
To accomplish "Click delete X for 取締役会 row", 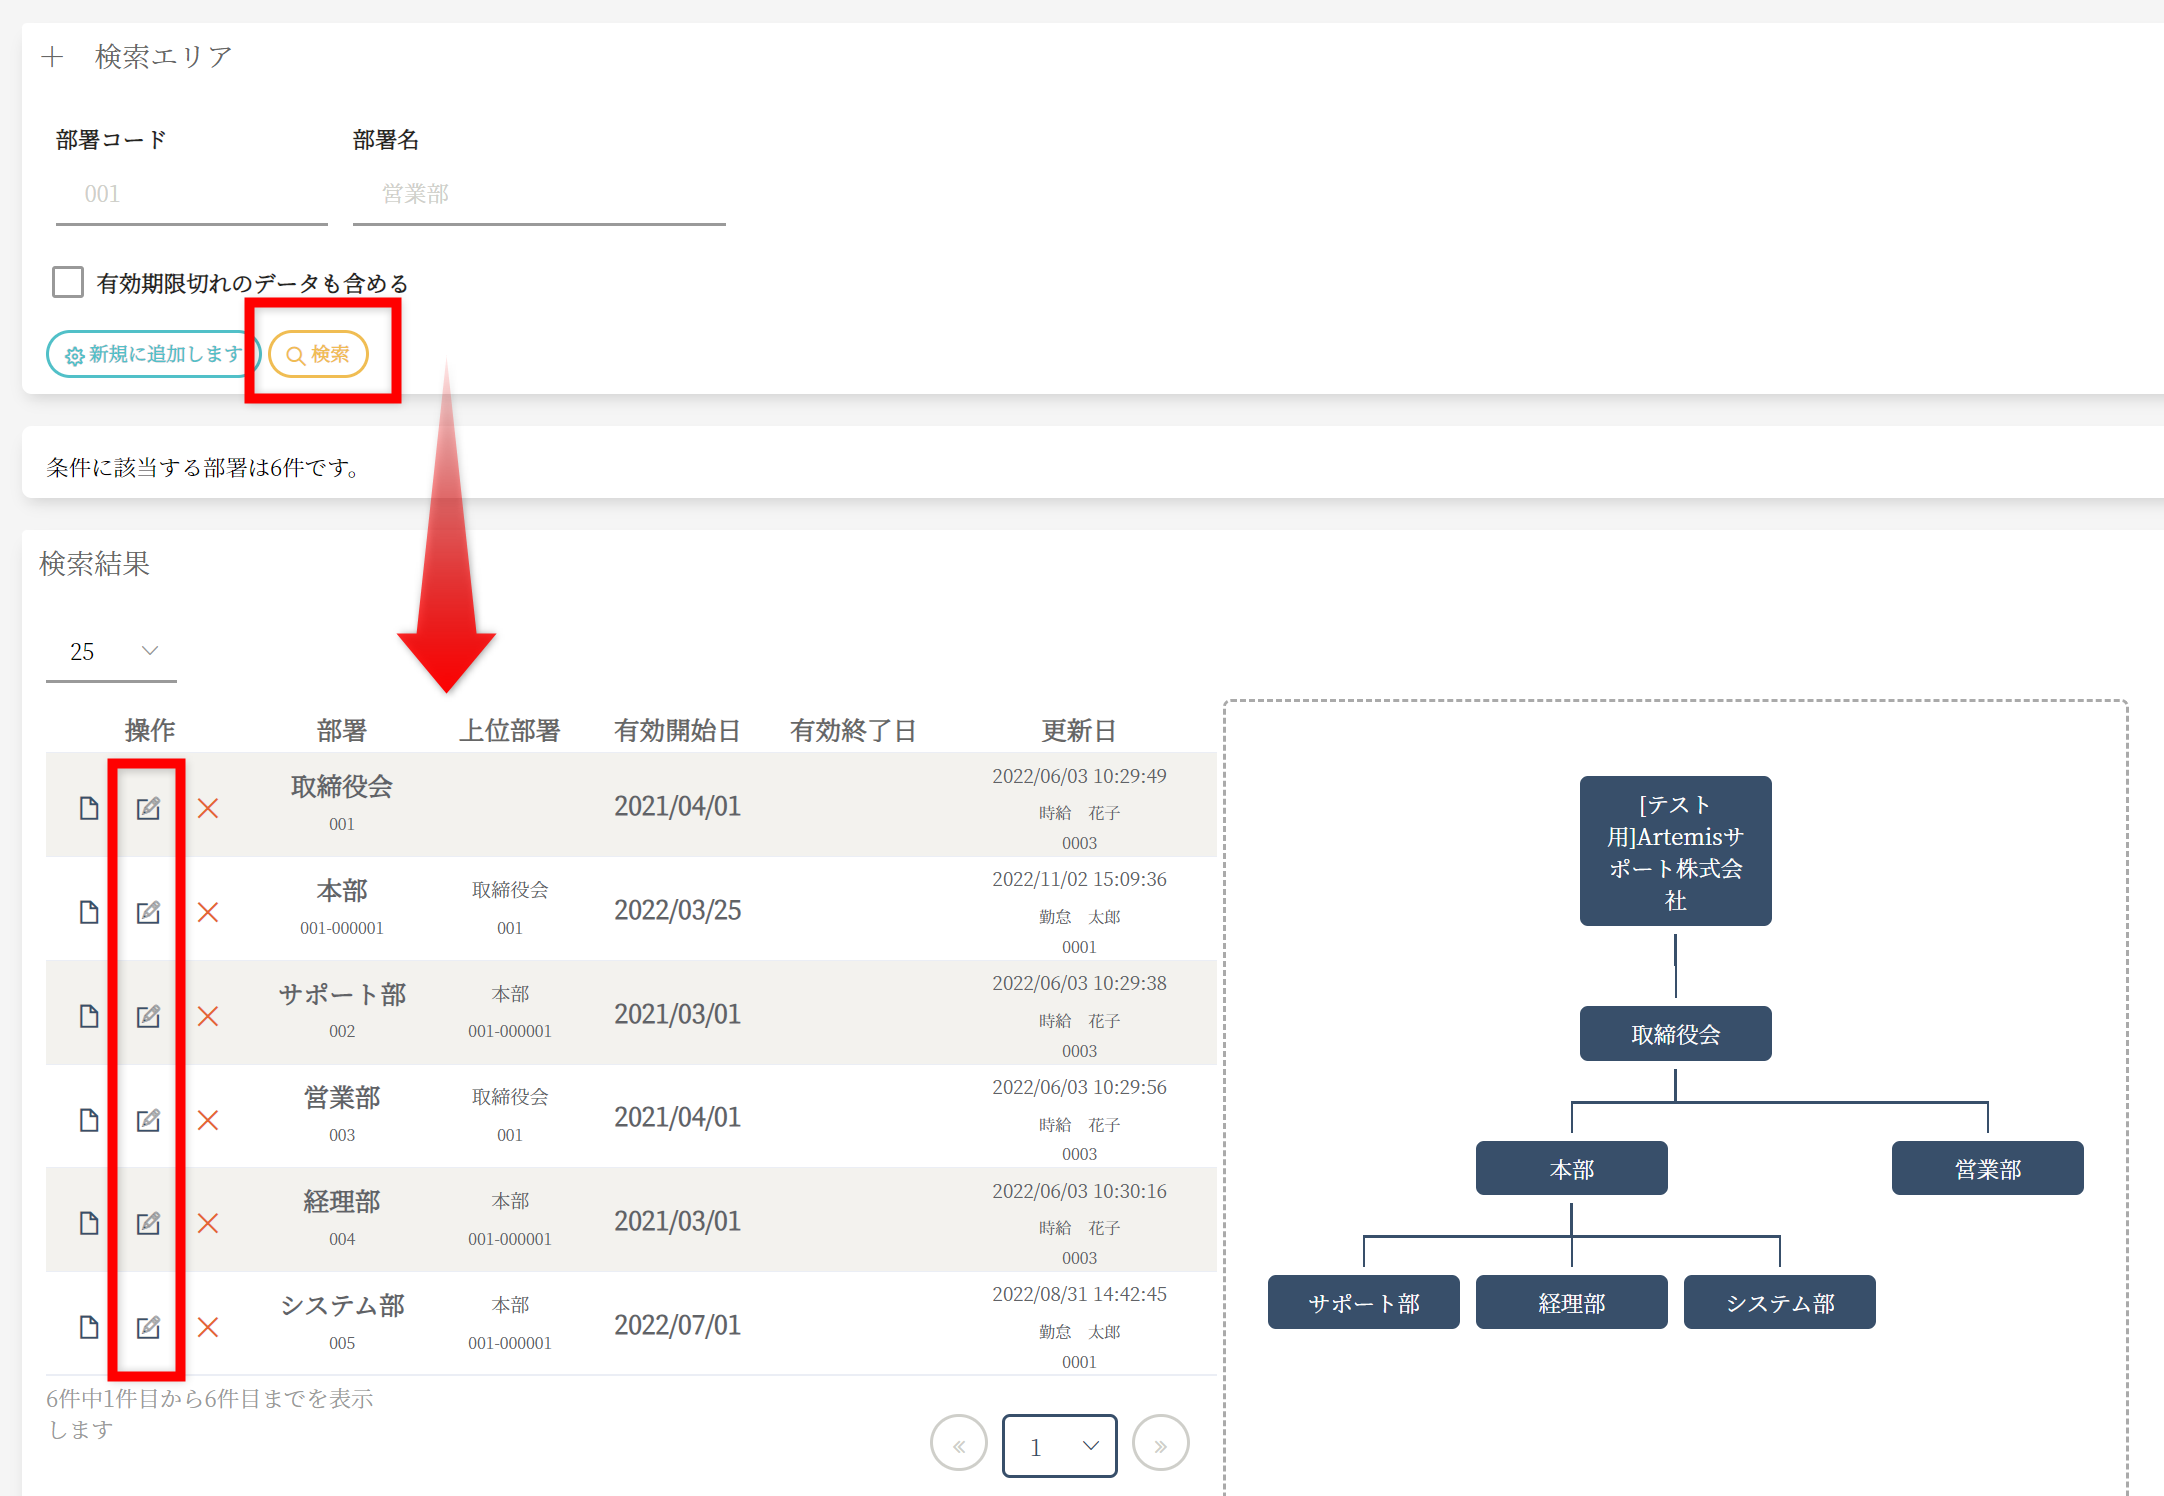I will [x=208, y=808].
